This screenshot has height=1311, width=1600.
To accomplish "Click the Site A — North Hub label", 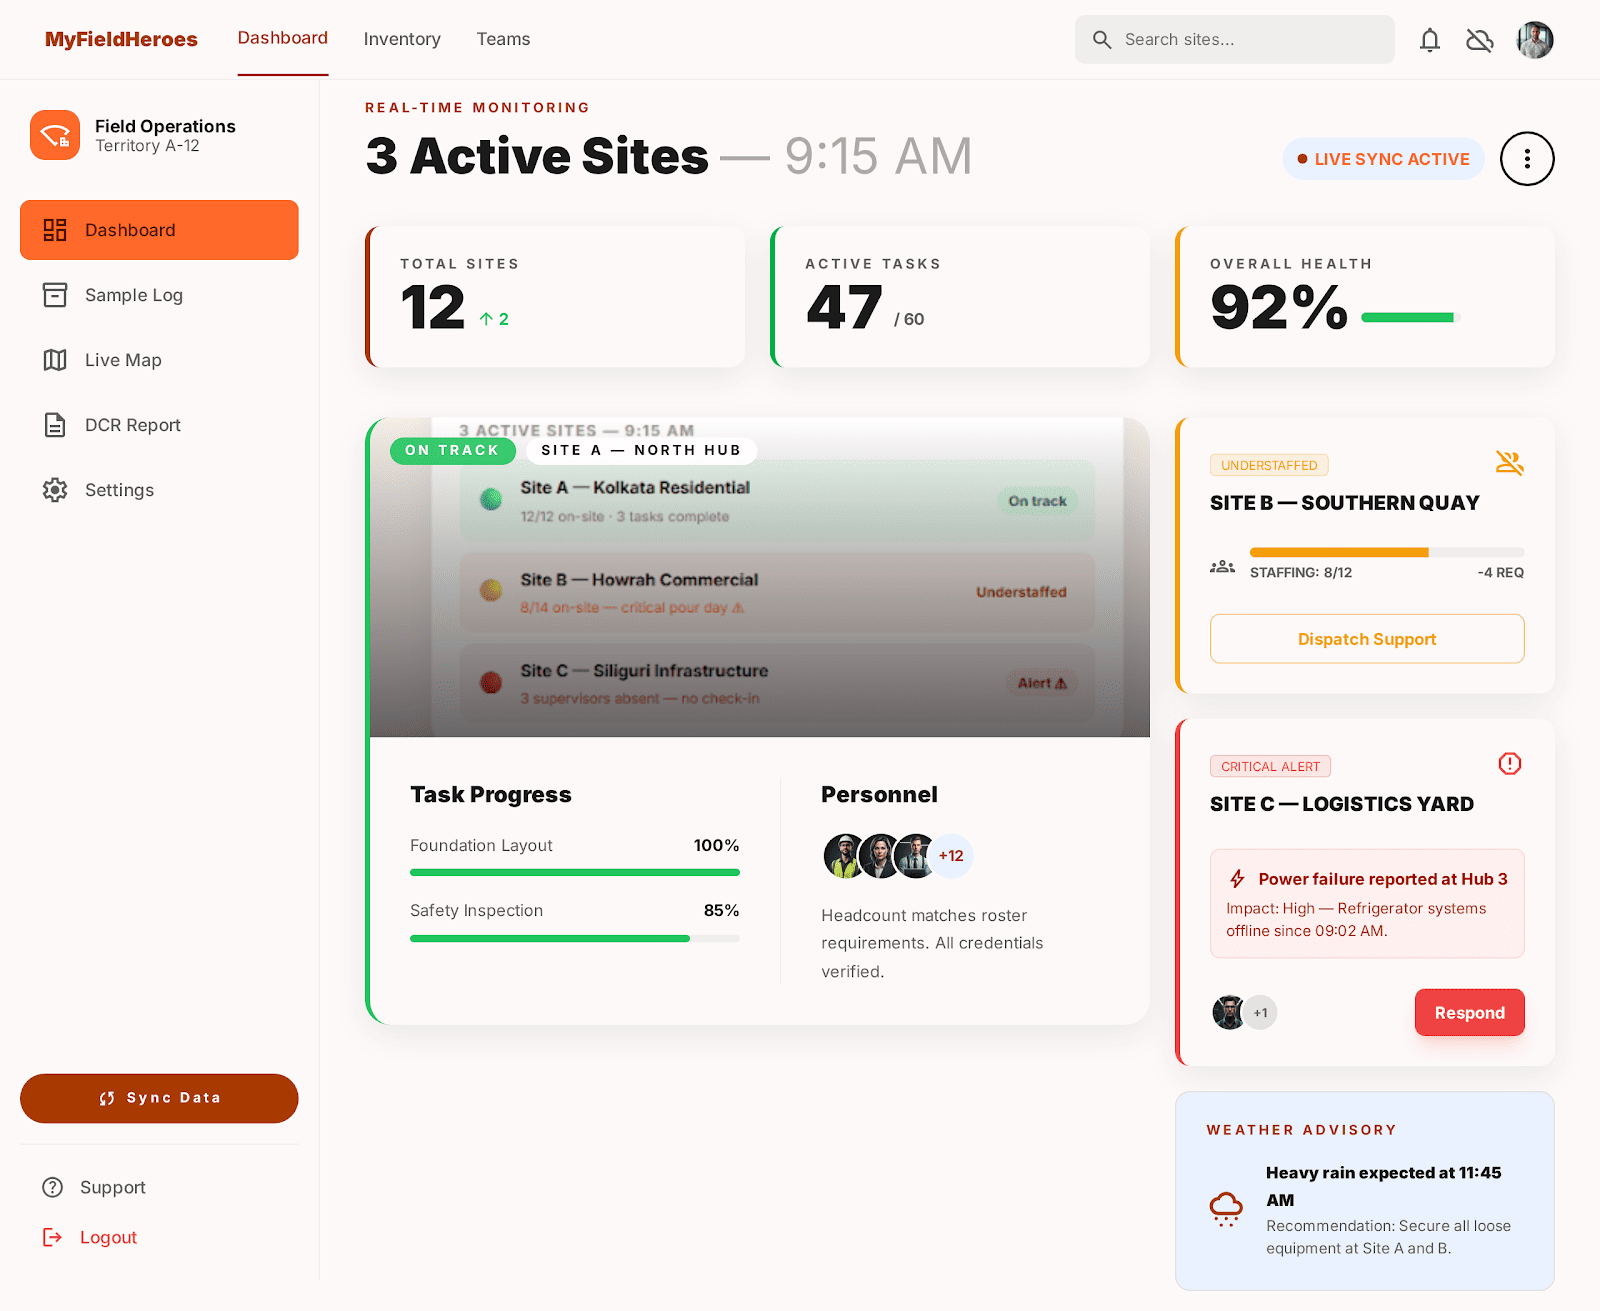I will [641, 451].
